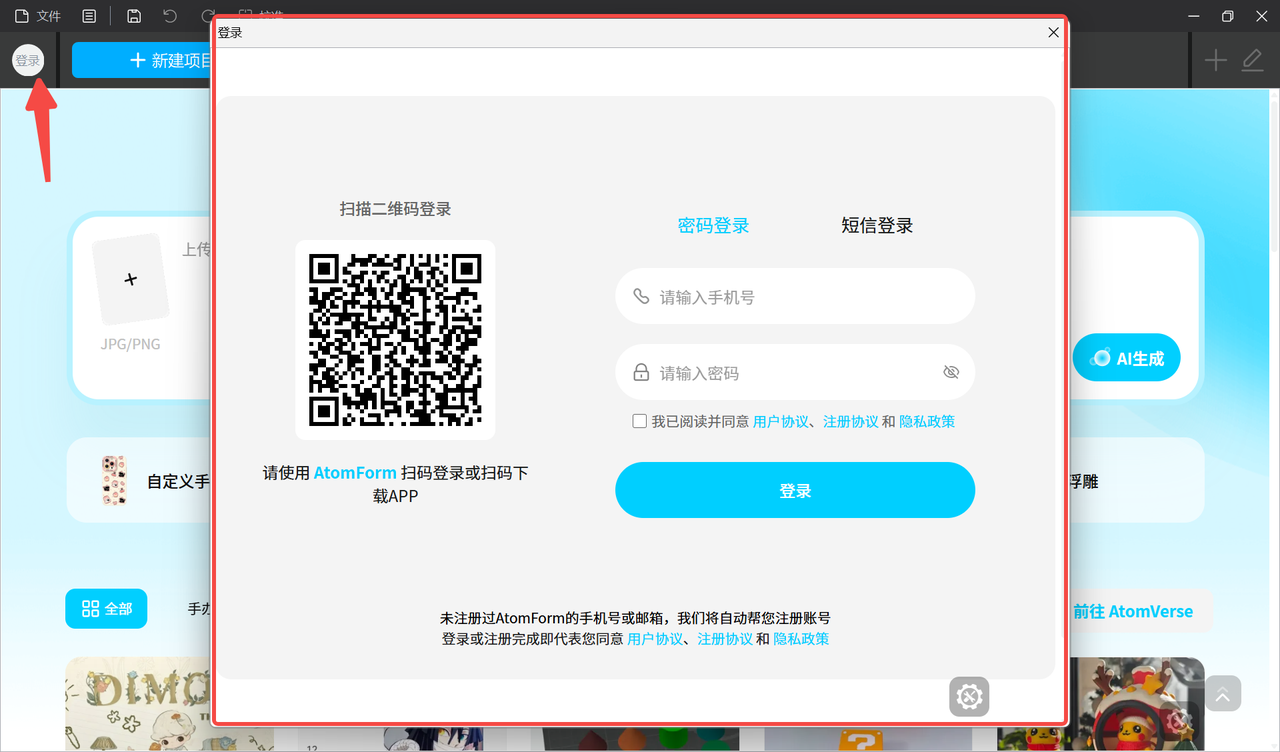Click the image upload plus placeholder
This screenshot has width=1280, height=752.
[x=130, y=280]
